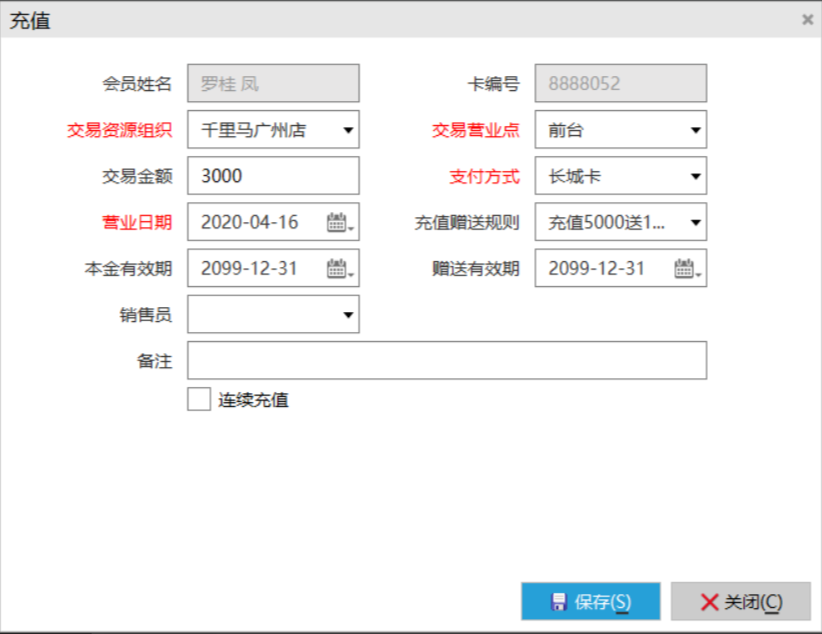The height and width of the screenshot is (634, 822).
Task: Open the 支付方式 dropdown showing 长城卡
Action: pyautogui.click(x=695, y=176)
